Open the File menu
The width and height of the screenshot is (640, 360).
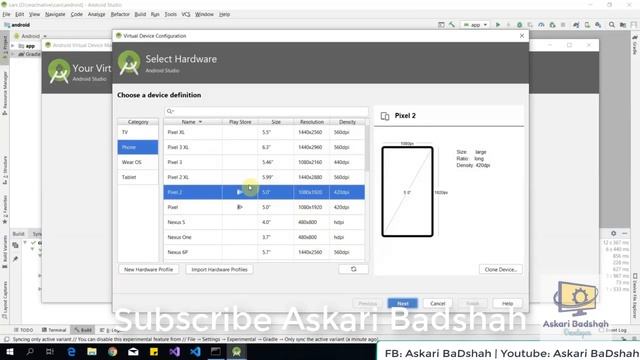(x=6, y=14)
